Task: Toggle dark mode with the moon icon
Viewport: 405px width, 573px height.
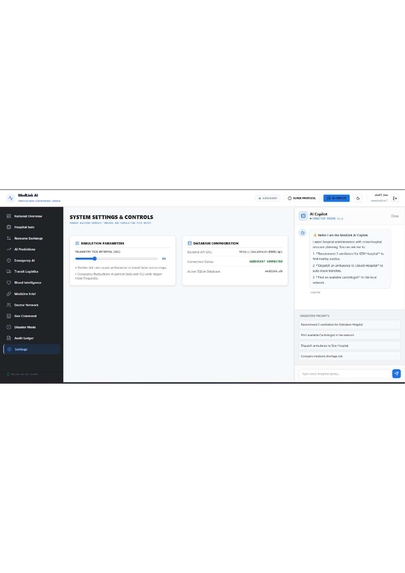Action: pos(358,198)
